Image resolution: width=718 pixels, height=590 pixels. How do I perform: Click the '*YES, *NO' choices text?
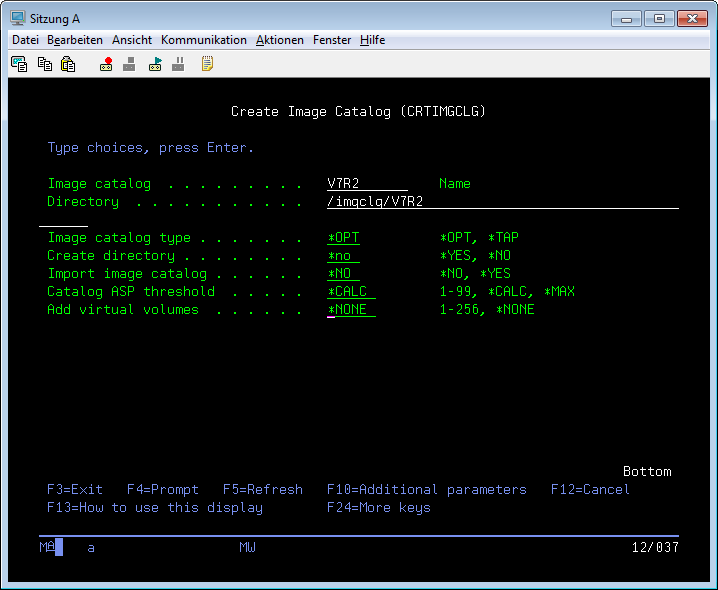pos(475,256)
